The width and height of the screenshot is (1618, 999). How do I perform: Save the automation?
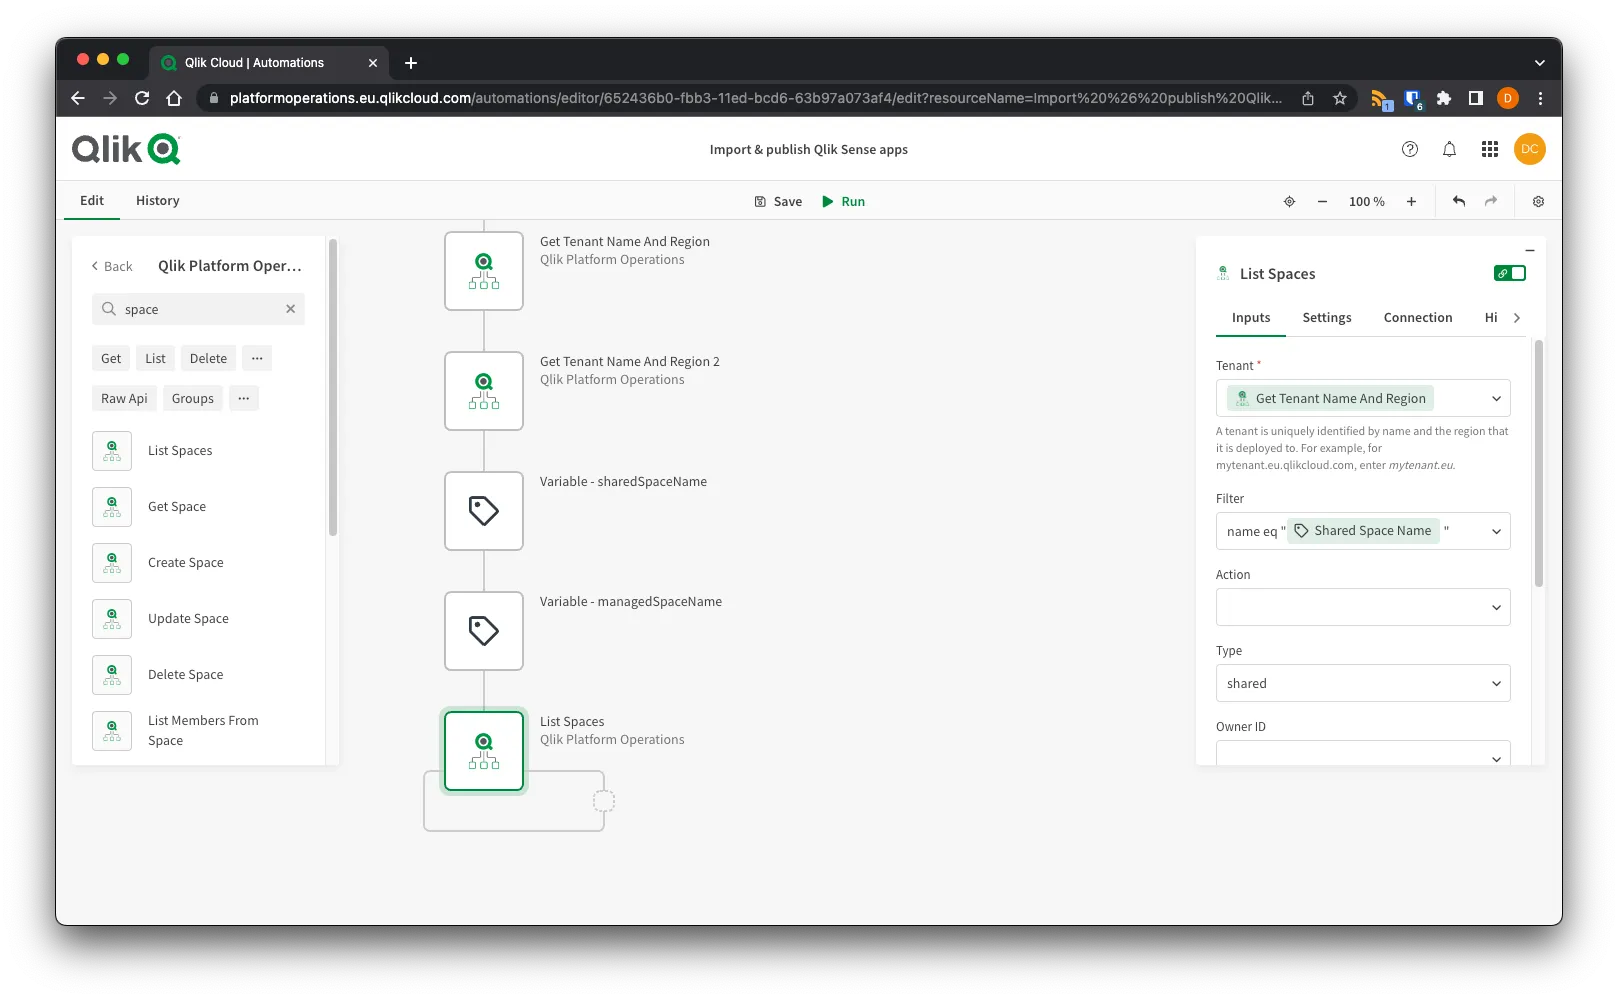click(778, 201)
